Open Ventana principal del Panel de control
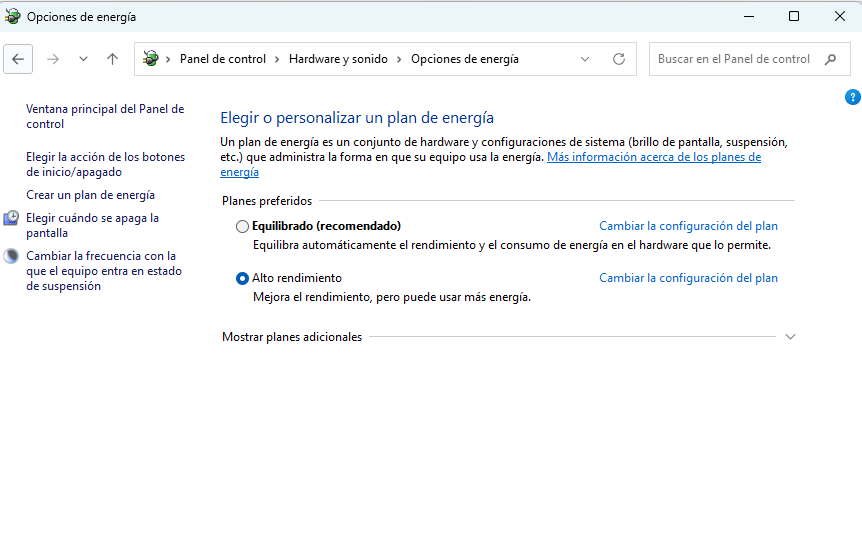This screenshot has width=862, height=558. pos(105,116)
